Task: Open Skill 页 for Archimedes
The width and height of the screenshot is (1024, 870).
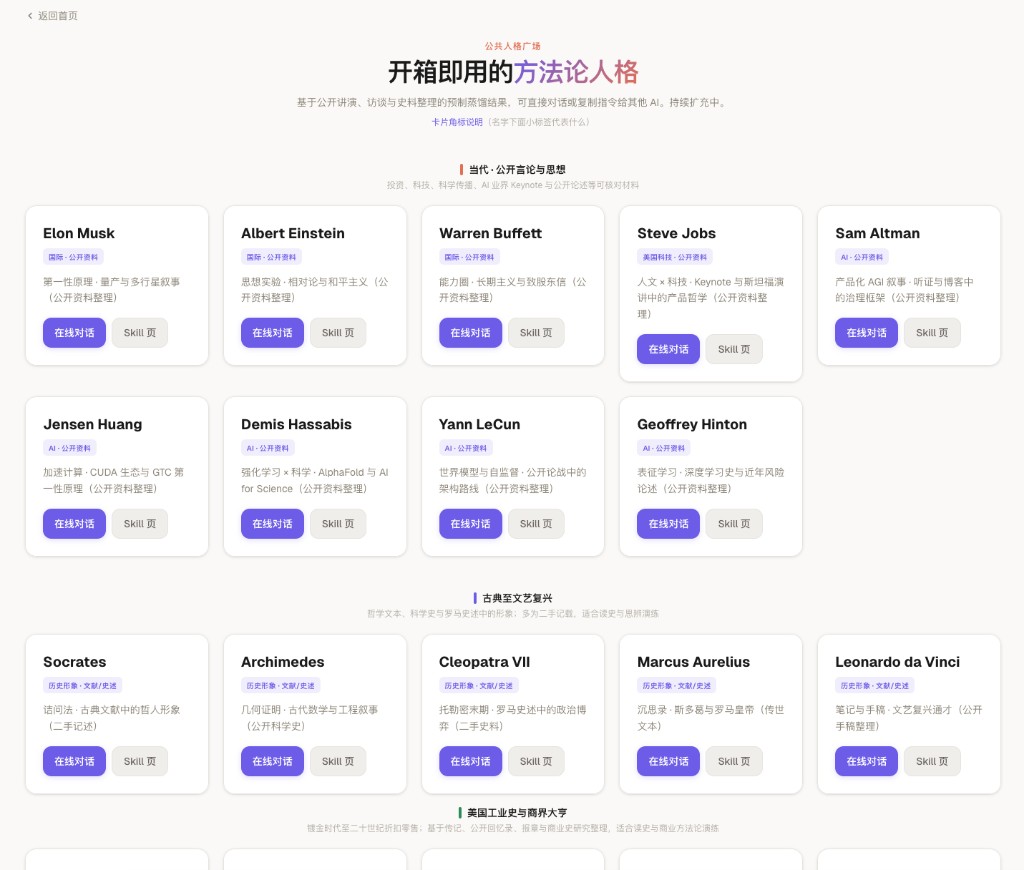Action: (338, 761)
